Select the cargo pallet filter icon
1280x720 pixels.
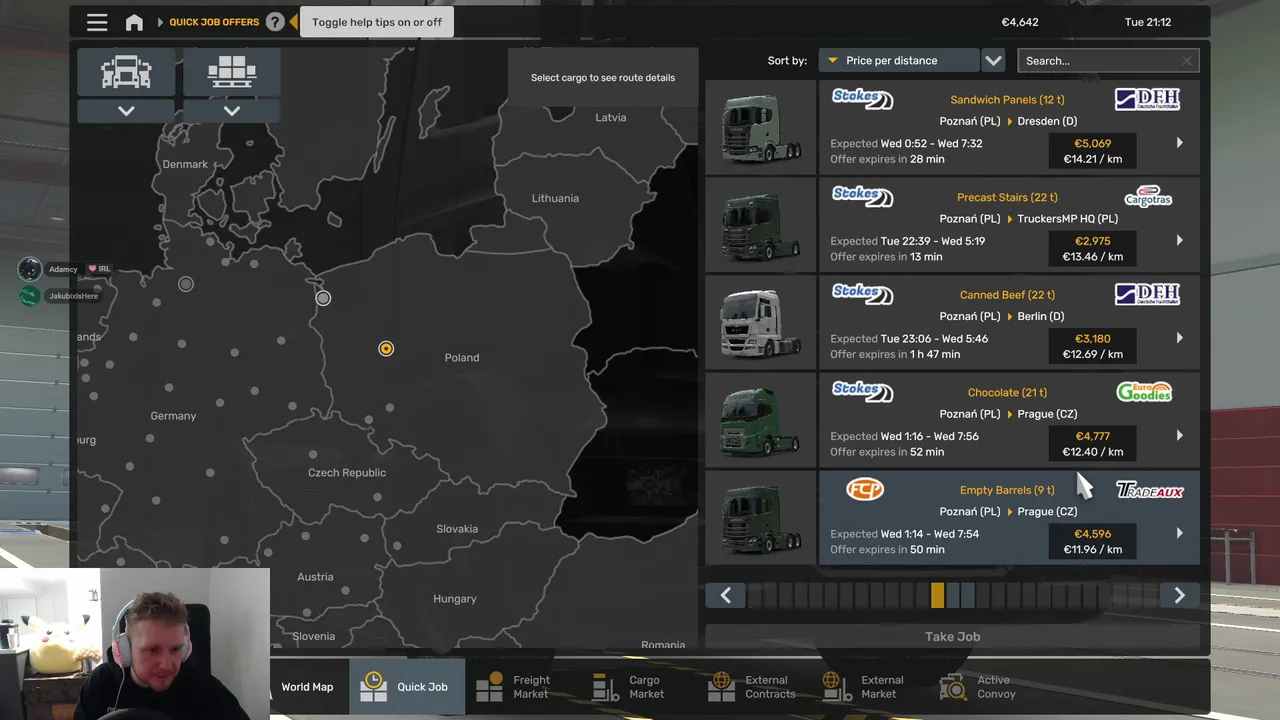[x=232, y=72]
